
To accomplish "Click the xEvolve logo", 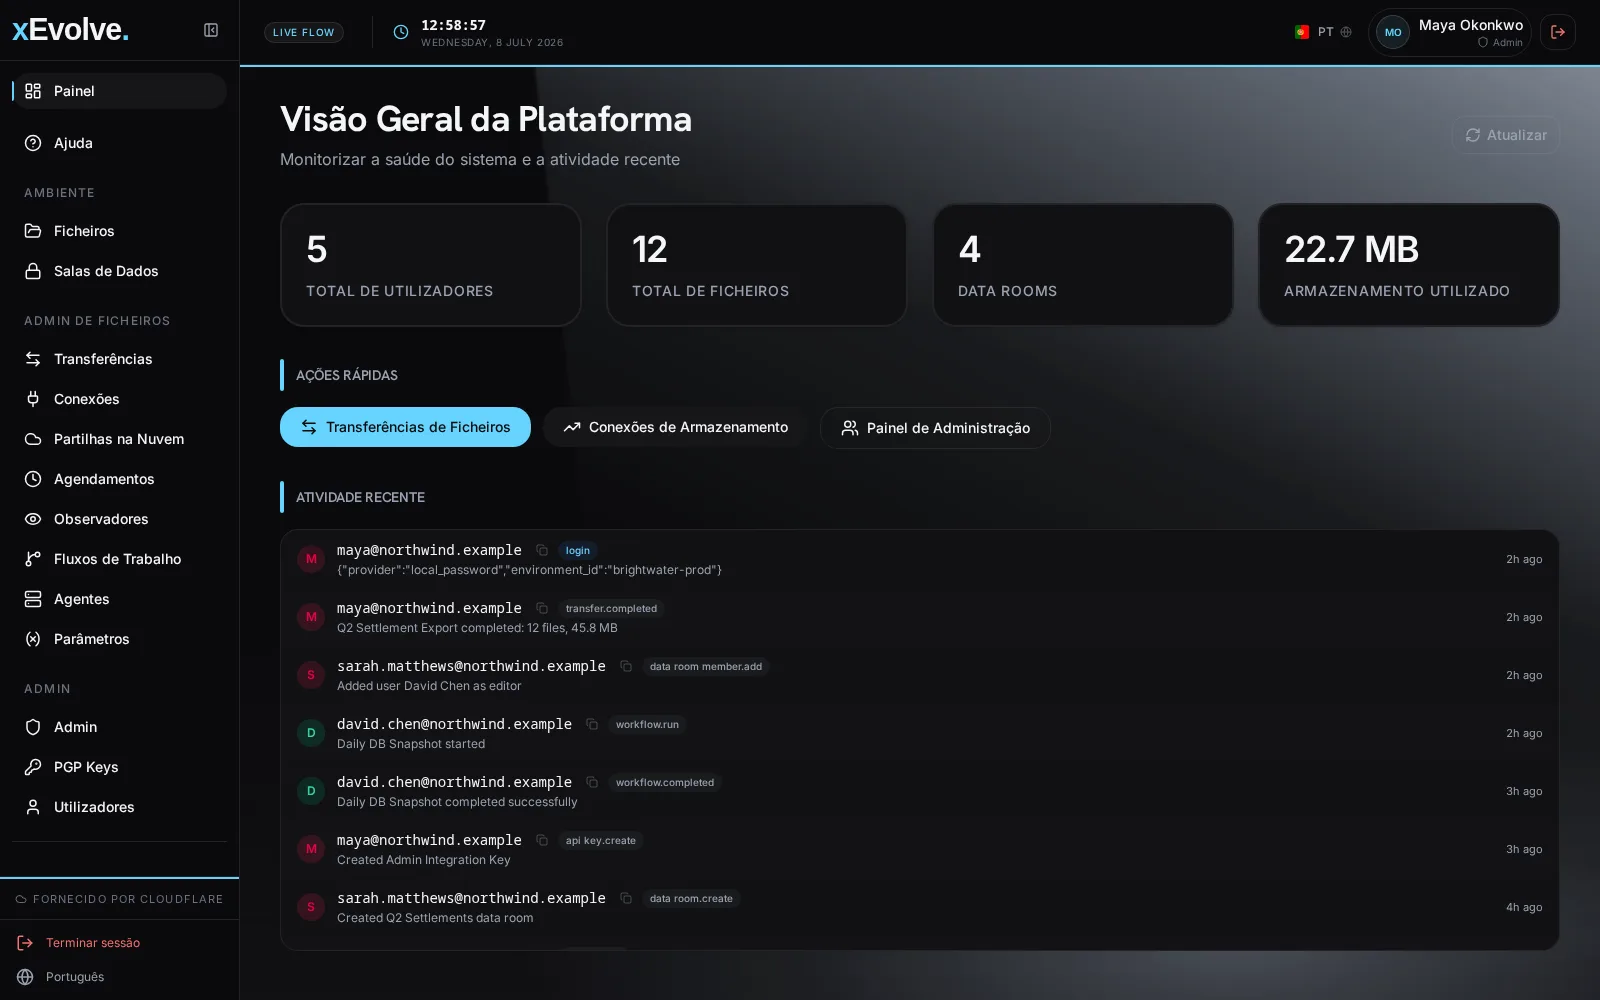I will tap(70, 30).
